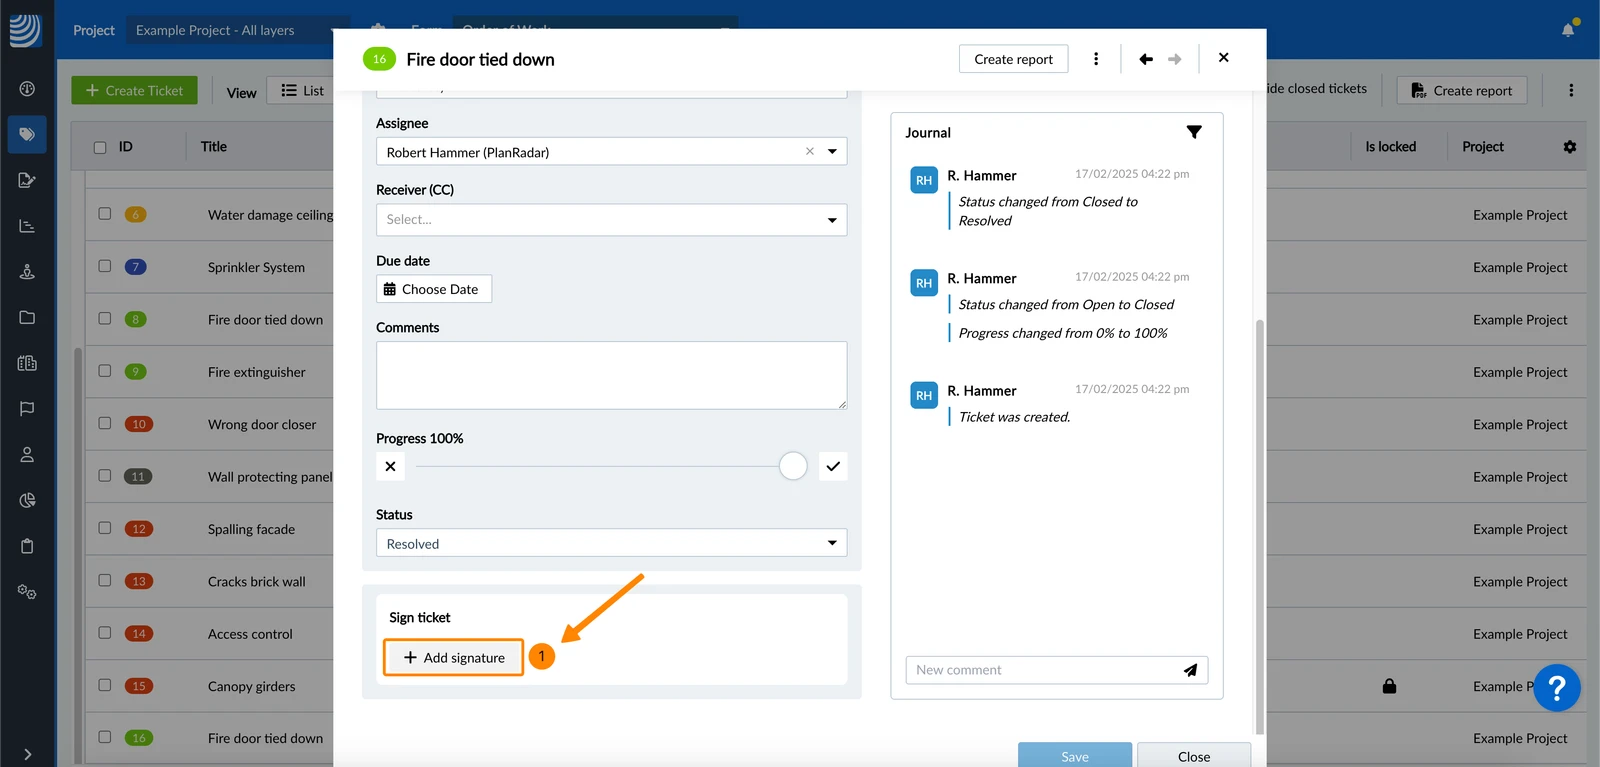Click the Create report button in dialog
Image resolution: width=1600 pixels, height=767 pixels.
click(1013, 59)
